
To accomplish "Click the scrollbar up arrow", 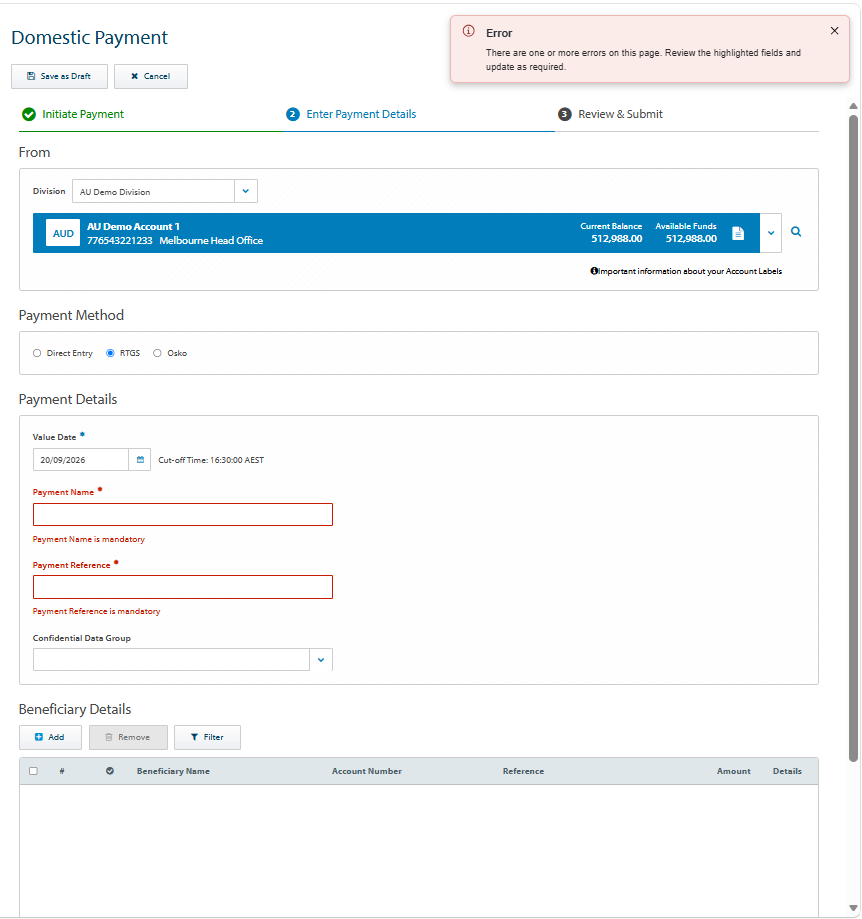I will (853, 106).
